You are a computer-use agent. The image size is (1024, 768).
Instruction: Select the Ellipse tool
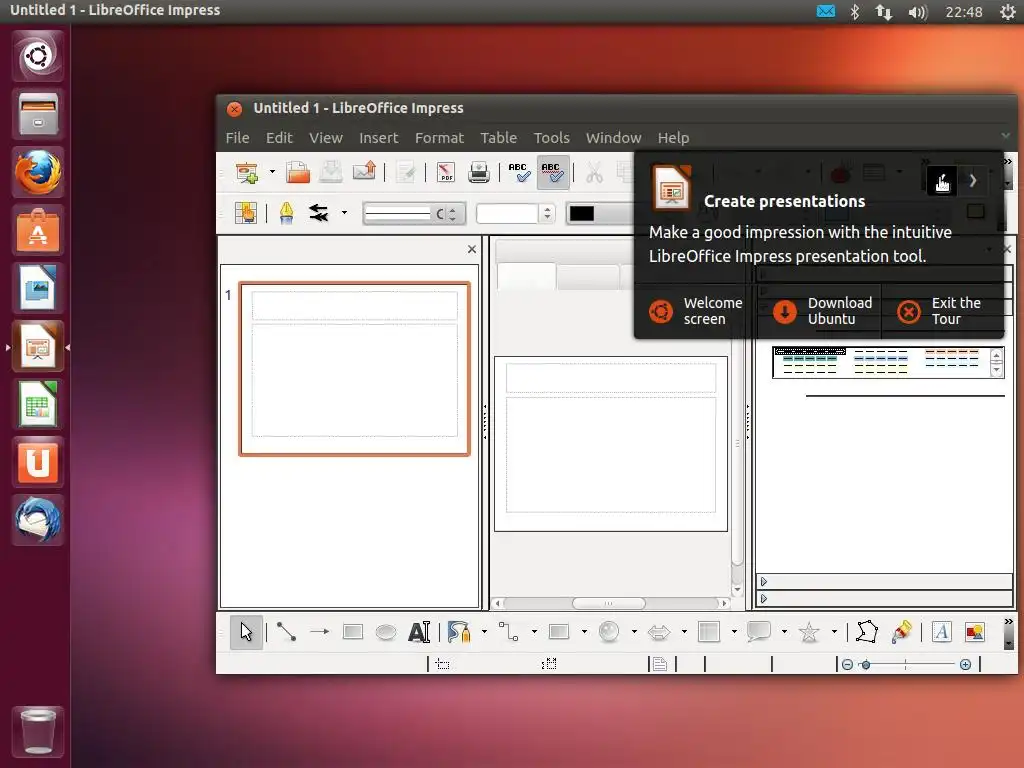click(386, 632)
